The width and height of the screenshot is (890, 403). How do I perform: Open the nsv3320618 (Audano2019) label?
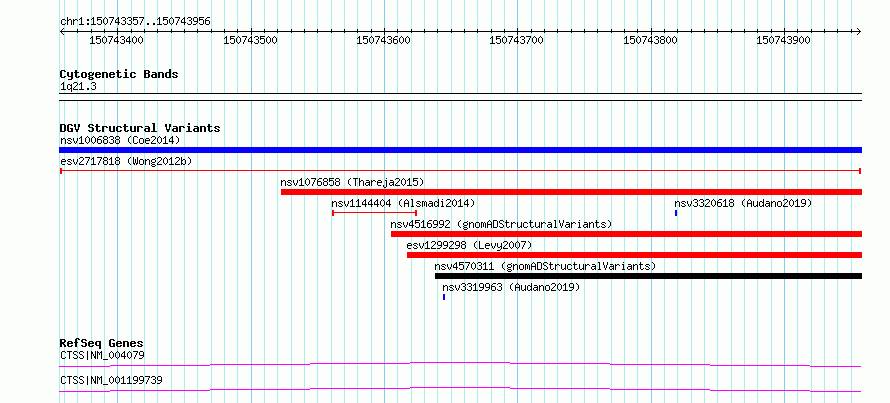(x=743, y=203)
